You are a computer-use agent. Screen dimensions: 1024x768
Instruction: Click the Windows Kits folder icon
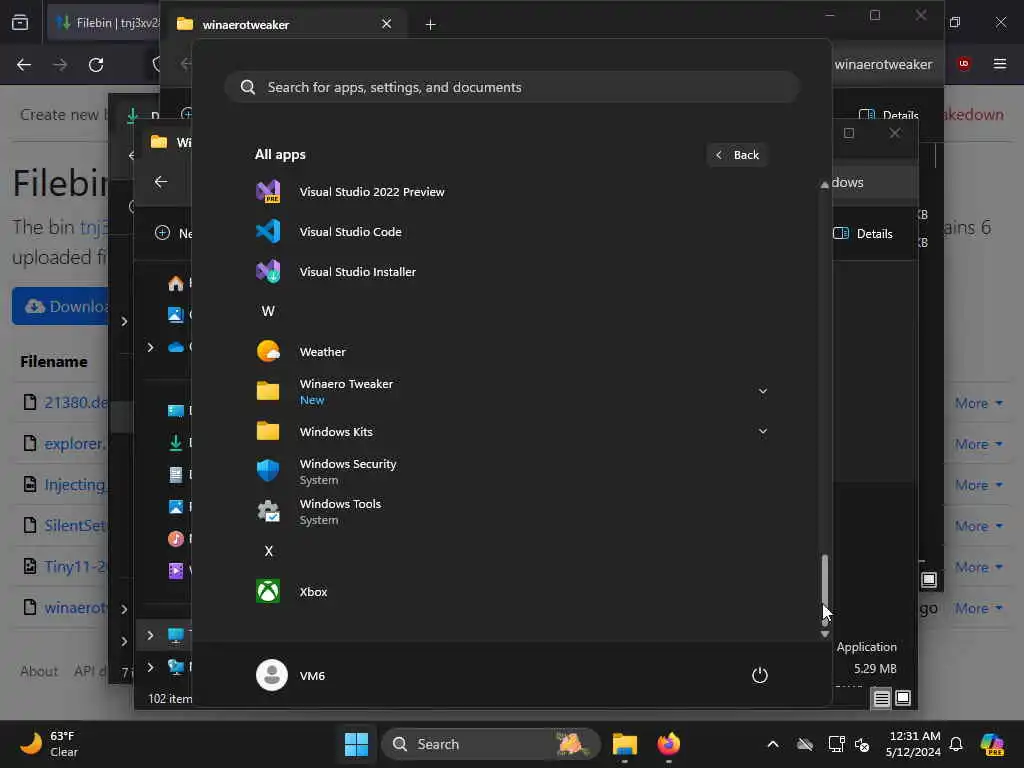(x=268, y=431)
